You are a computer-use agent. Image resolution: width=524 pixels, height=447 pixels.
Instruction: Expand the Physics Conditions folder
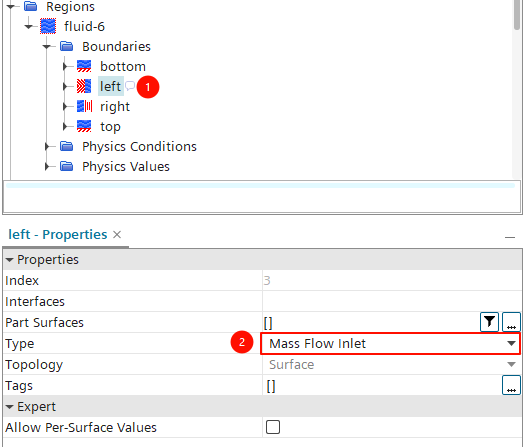coord(47,146)
